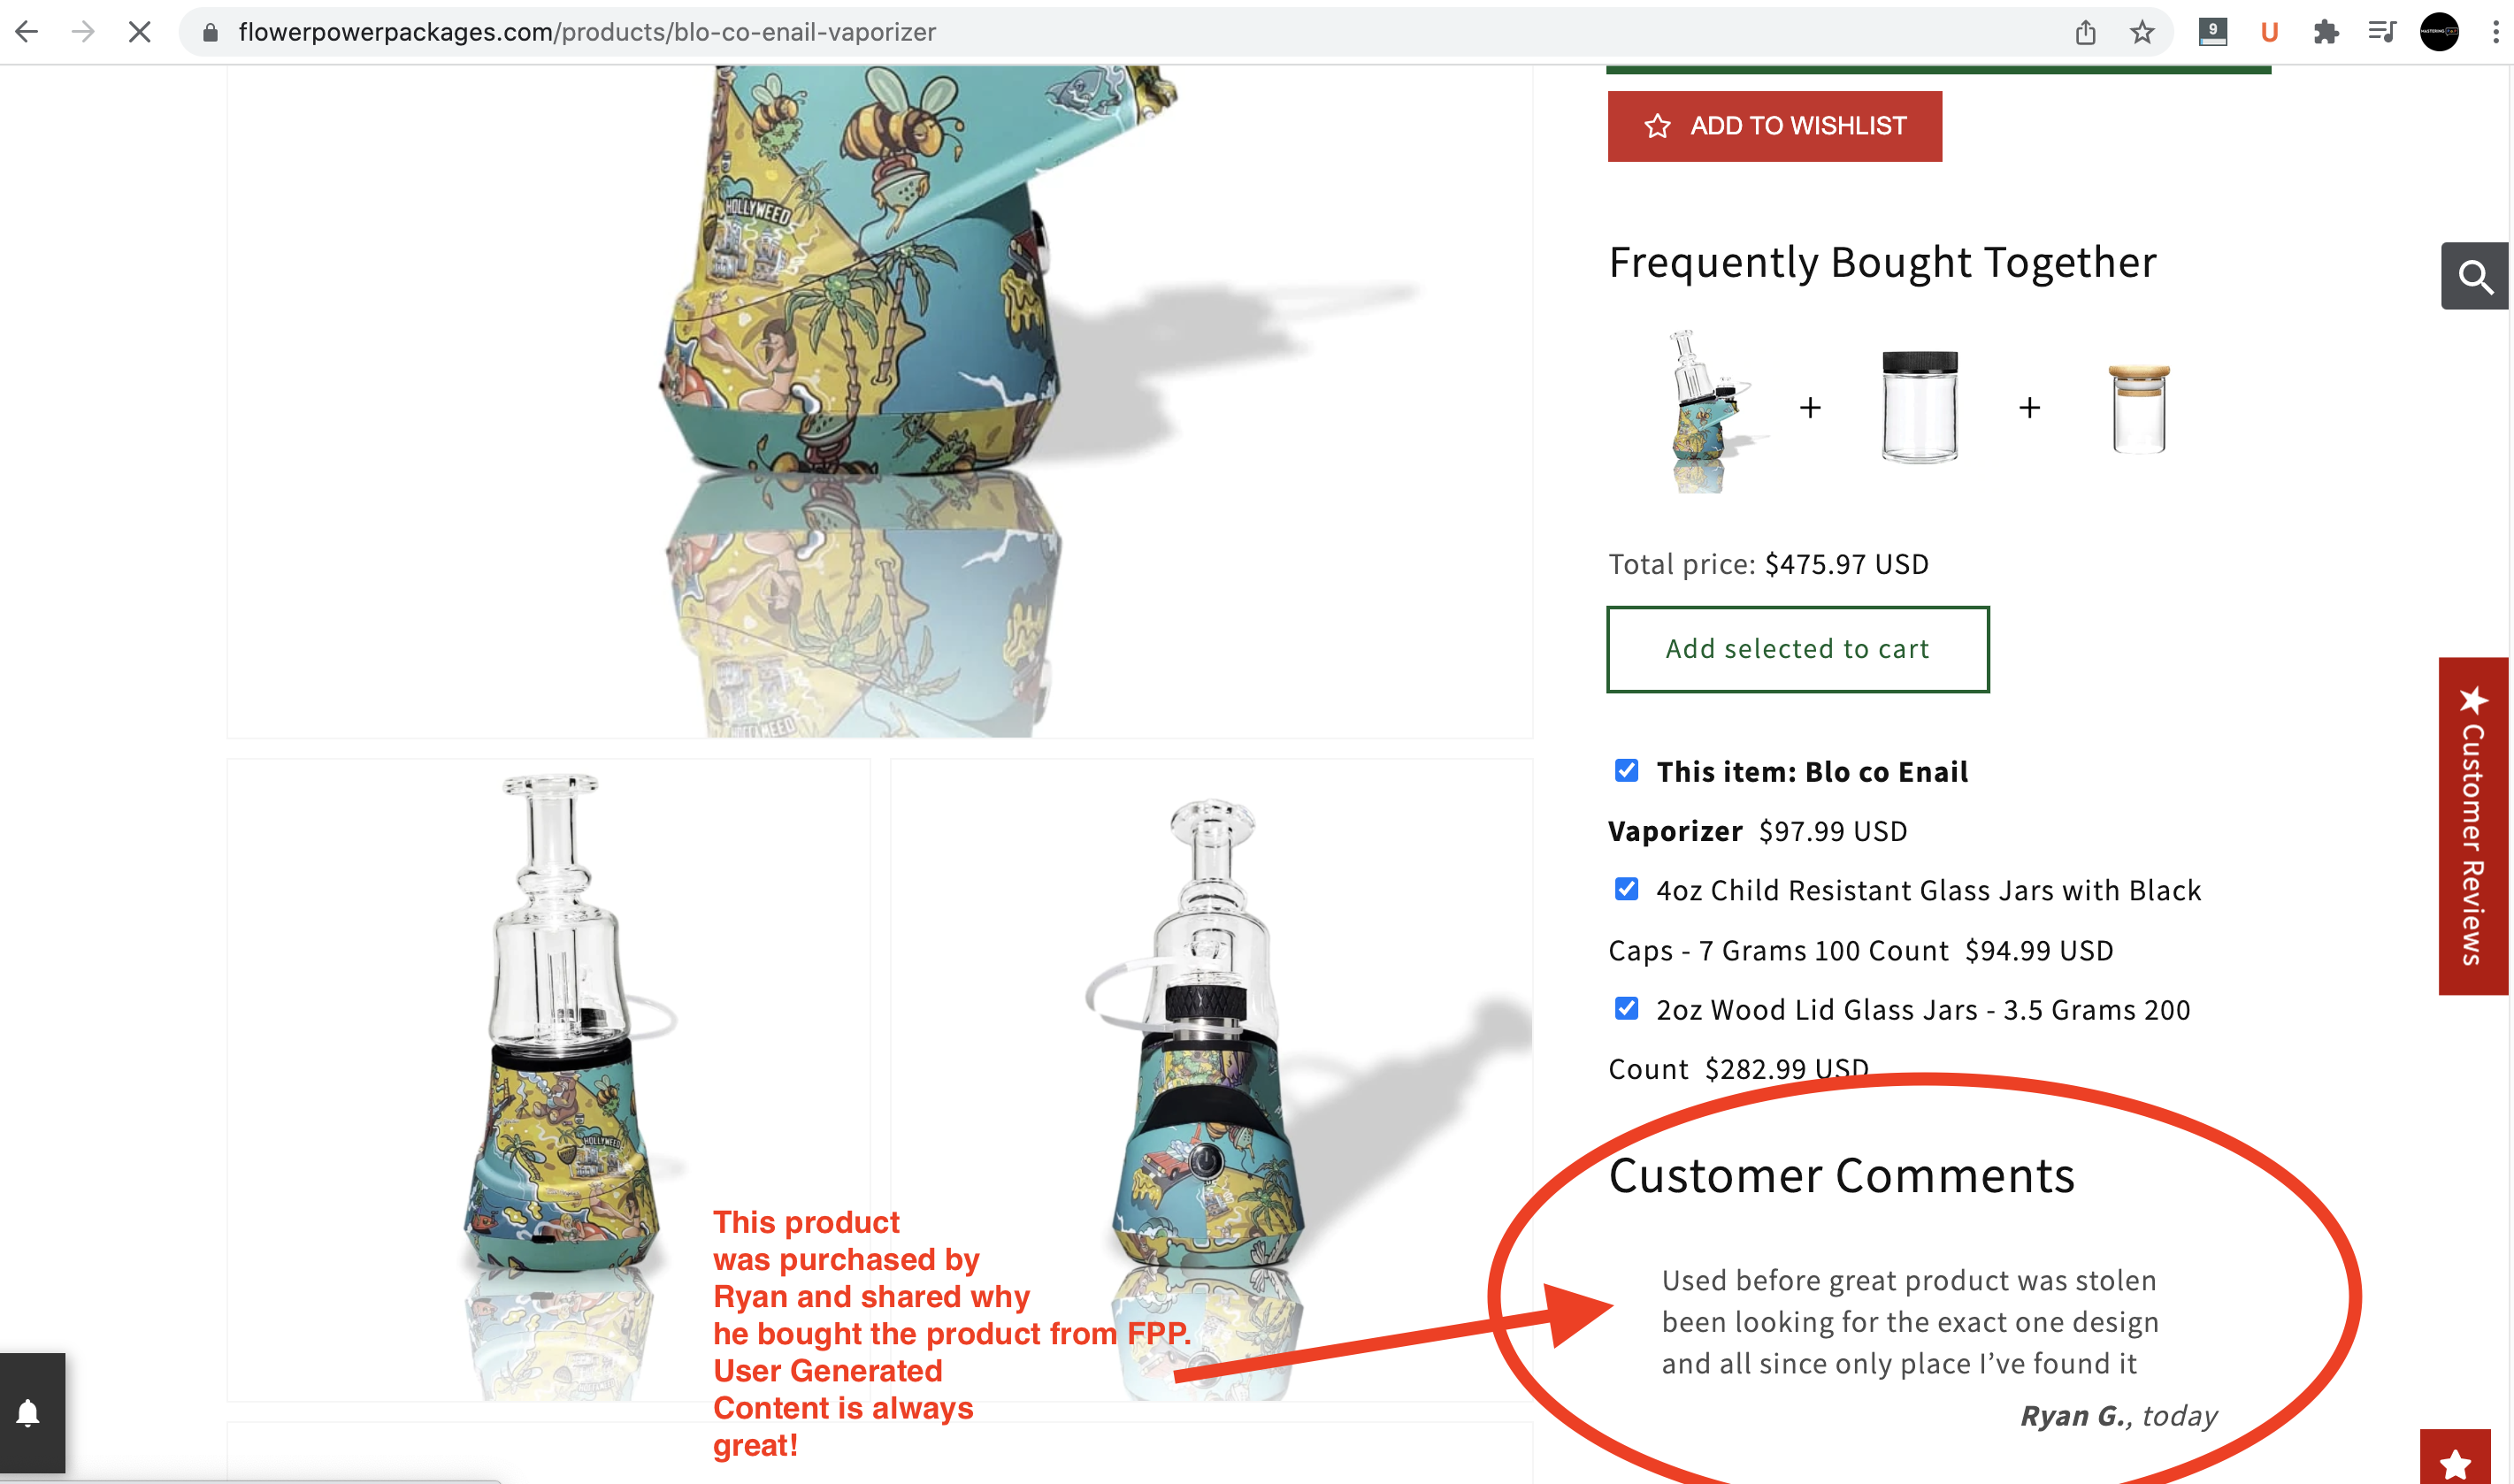The image size is (2514, 1484).
Task: Open the Chrome three-dot menu
Action: (x=2496, y=32)
